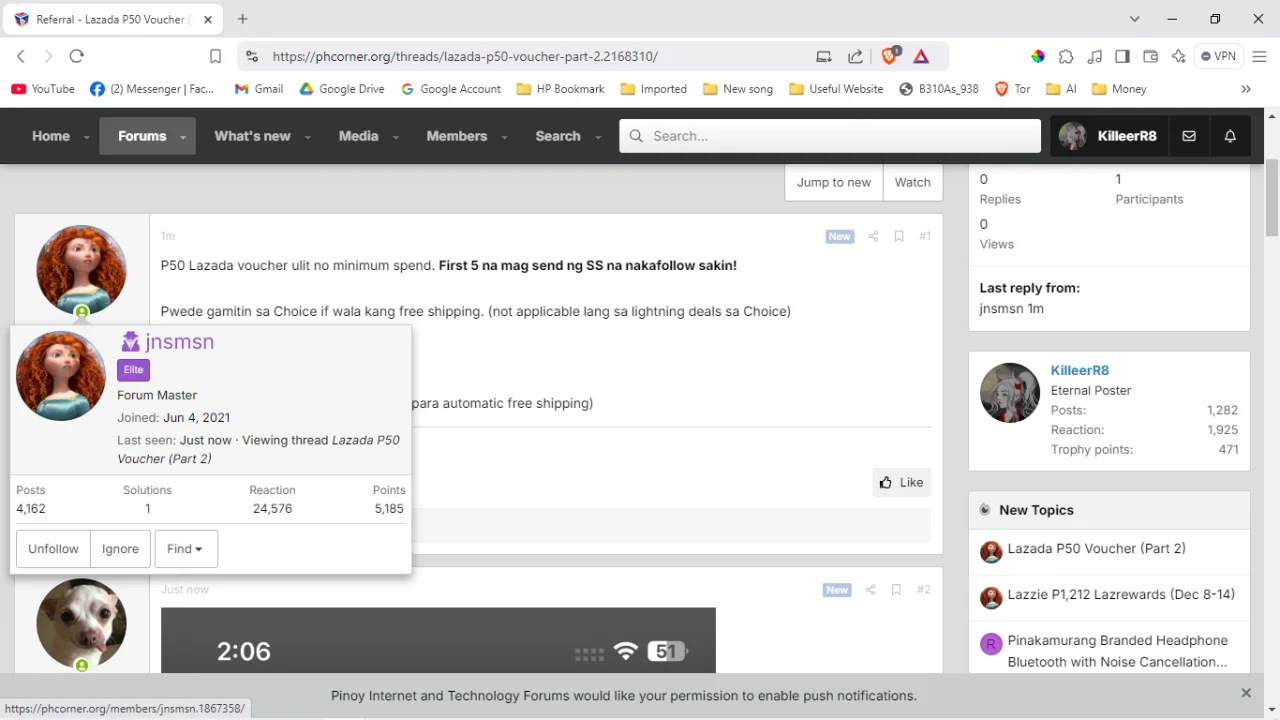
Task: Click the Brave Rewards triangle icon
Action: 921,57
